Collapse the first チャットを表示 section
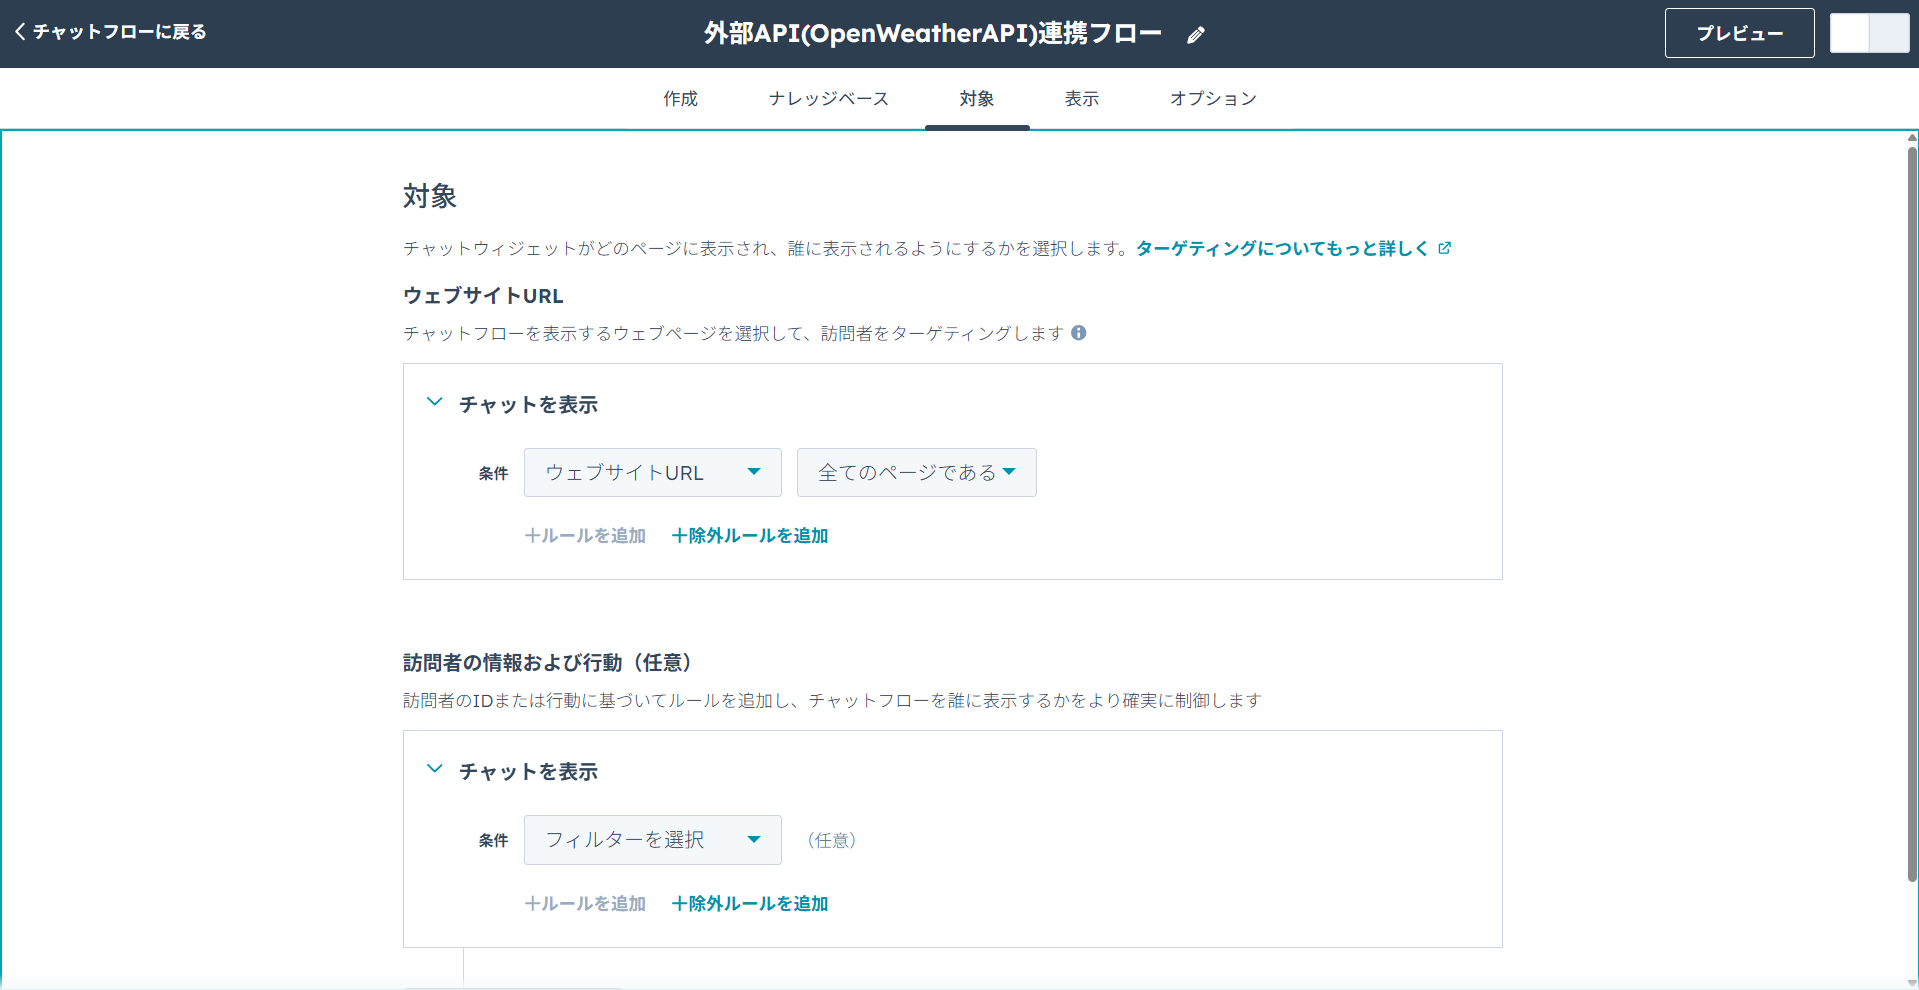 coord(434,402)
